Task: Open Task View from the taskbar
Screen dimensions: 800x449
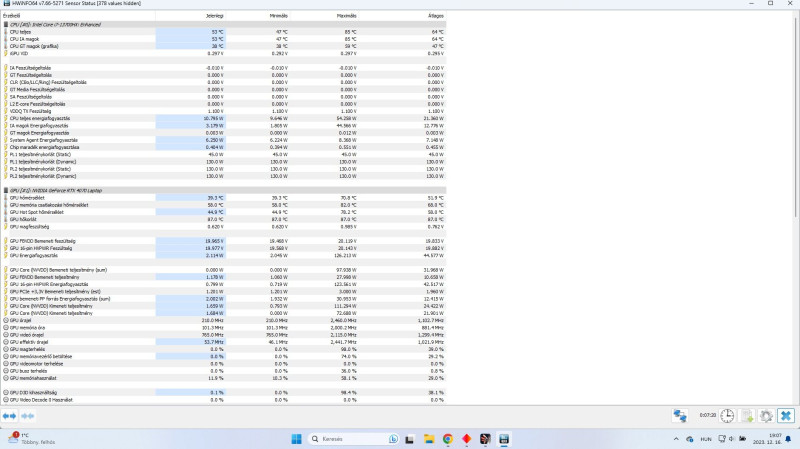Action: tap(409, 439)
